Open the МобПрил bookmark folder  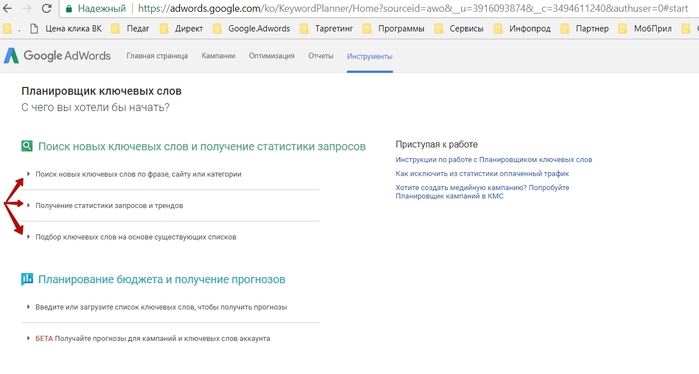(x=645, y=29)
